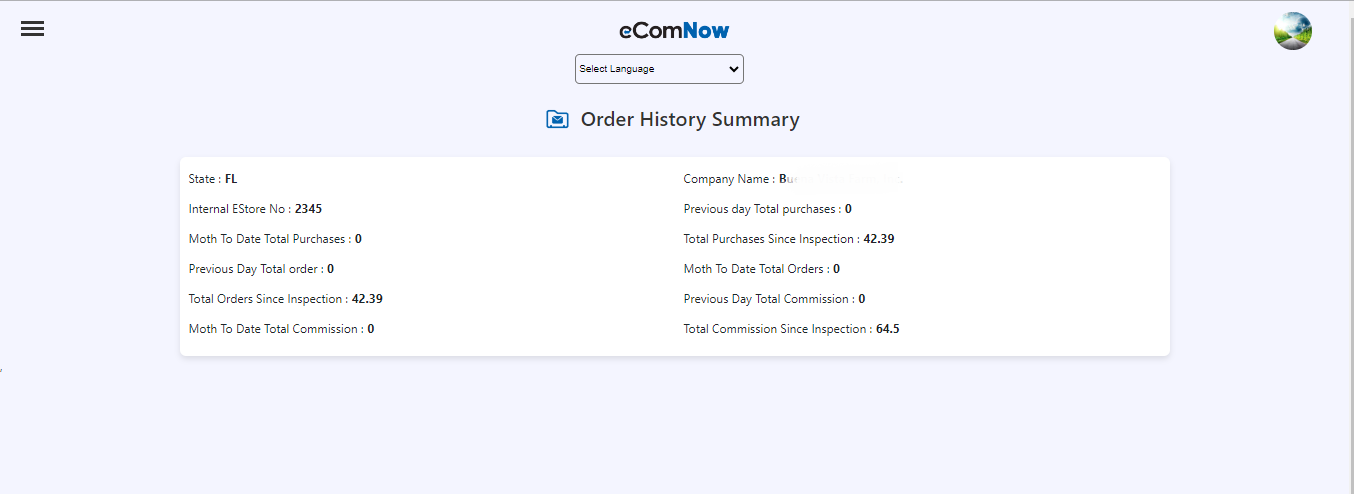Select the Total Orders Since Inspection entry

[x=285, y=299]
